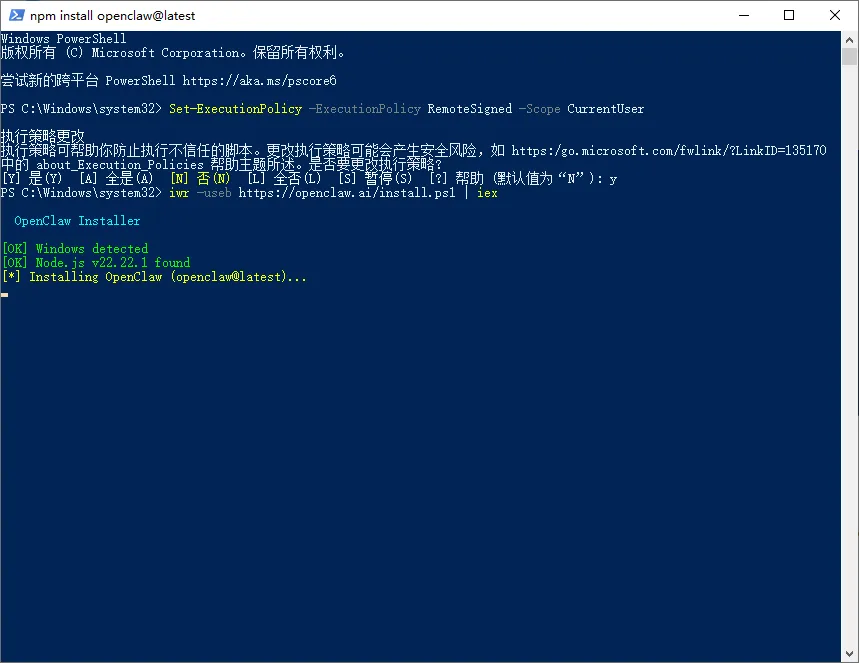
Task: Click the 'OpenClaw Installer' heading
Action: tap(77, 221)
